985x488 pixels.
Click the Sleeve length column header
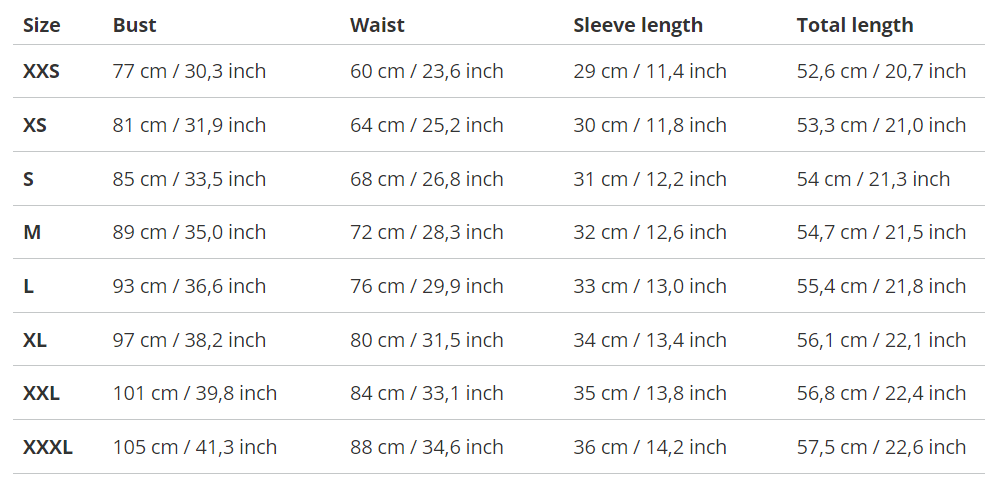click(x=638, y=25)
